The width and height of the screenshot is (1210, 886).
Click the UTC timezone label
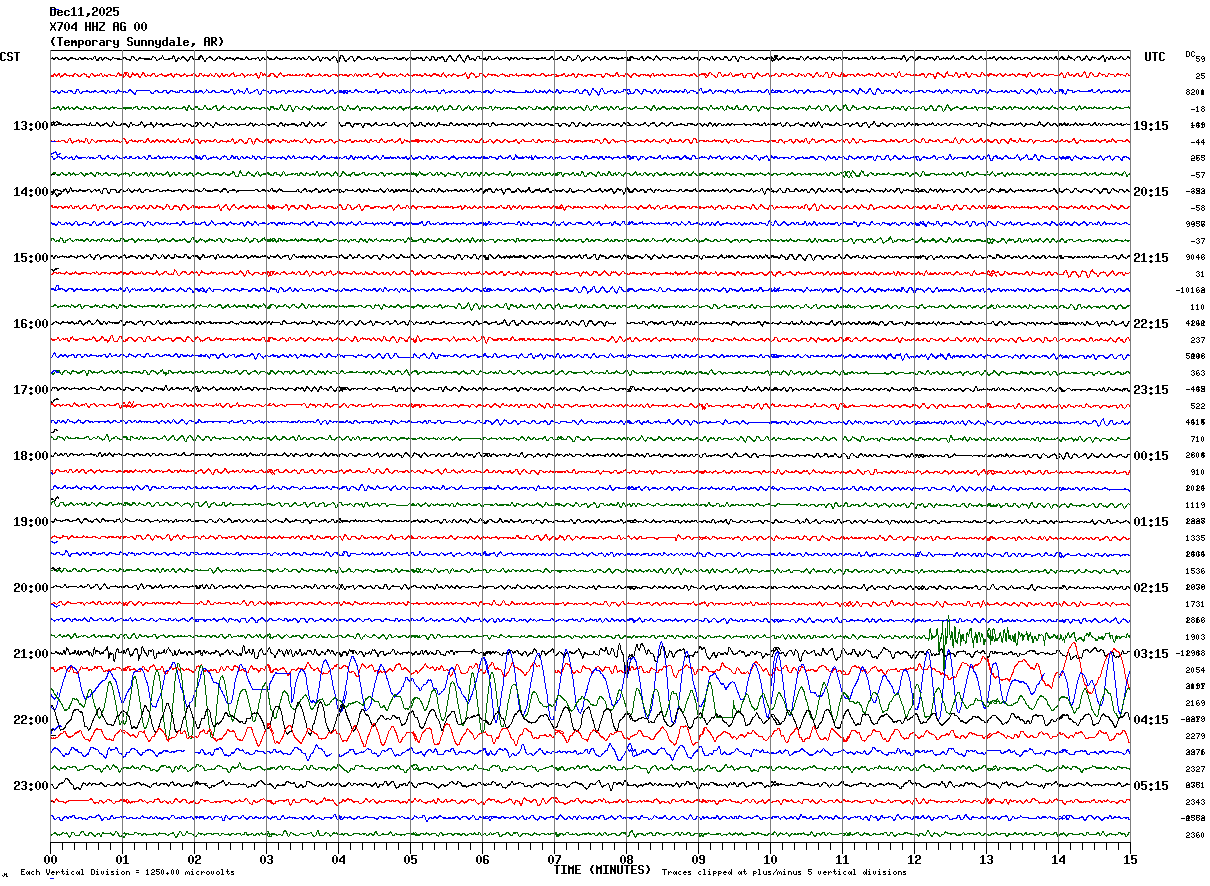(x=1154, y=57)
